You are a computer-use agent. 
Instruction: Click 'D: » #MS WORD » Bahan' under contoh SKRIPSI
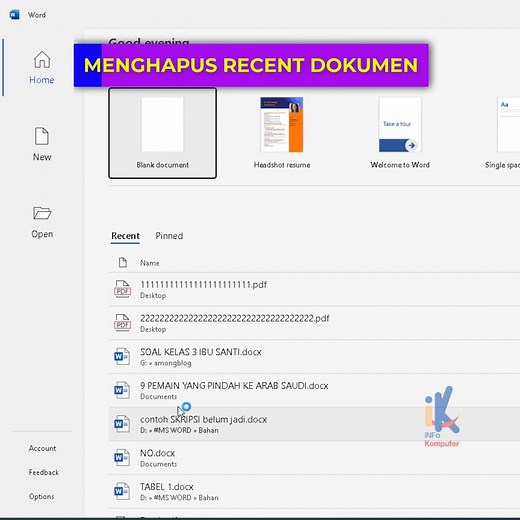click(x=179, y=430)
